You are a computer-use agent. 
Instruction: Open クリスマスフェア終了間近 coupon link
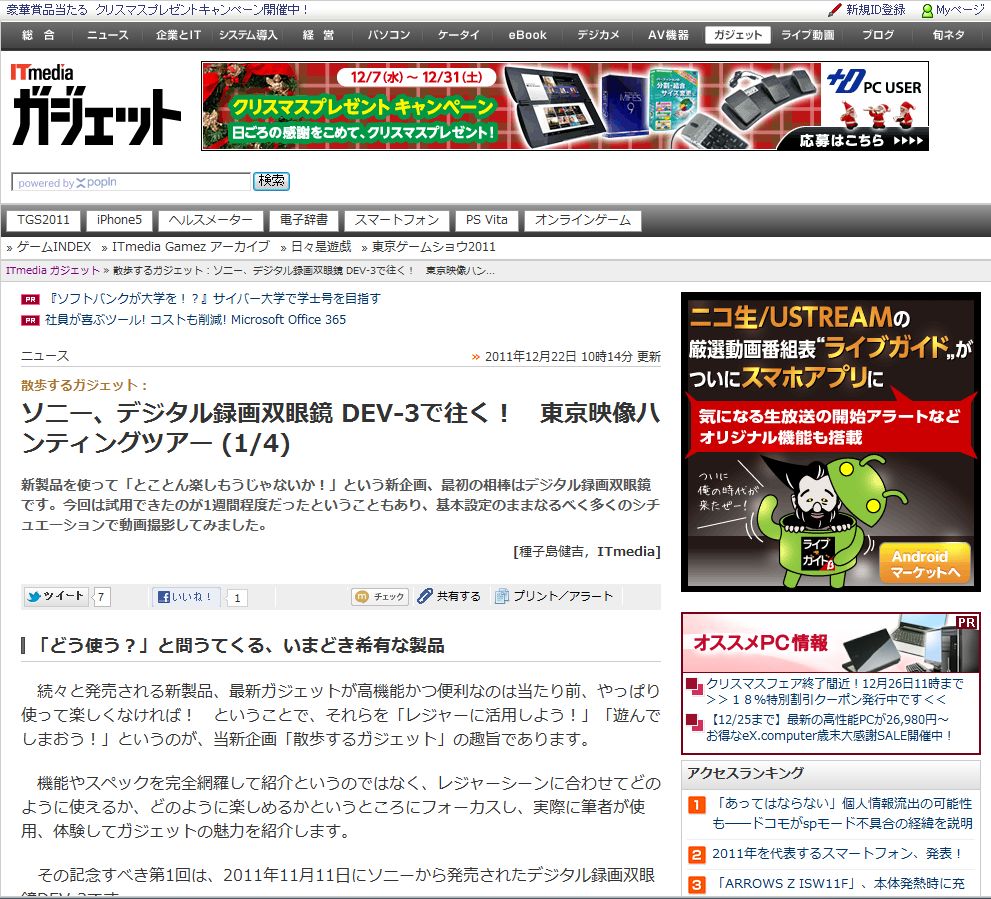[834, 691]
